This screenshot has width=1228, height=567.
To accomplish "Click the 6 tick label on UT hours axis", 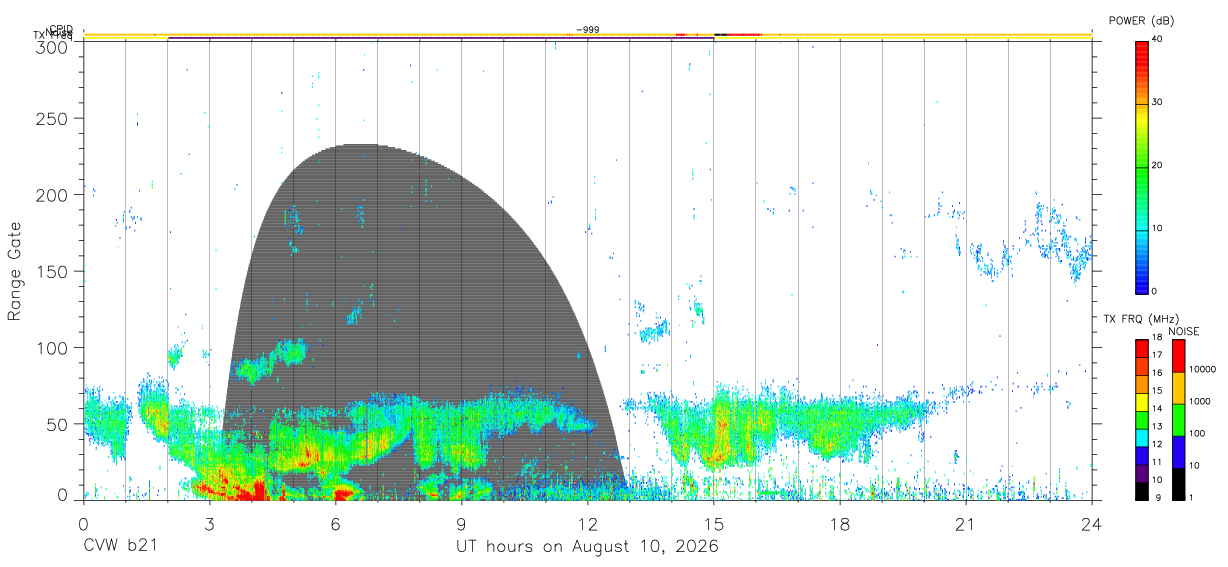I will click(x=336, y=524).
